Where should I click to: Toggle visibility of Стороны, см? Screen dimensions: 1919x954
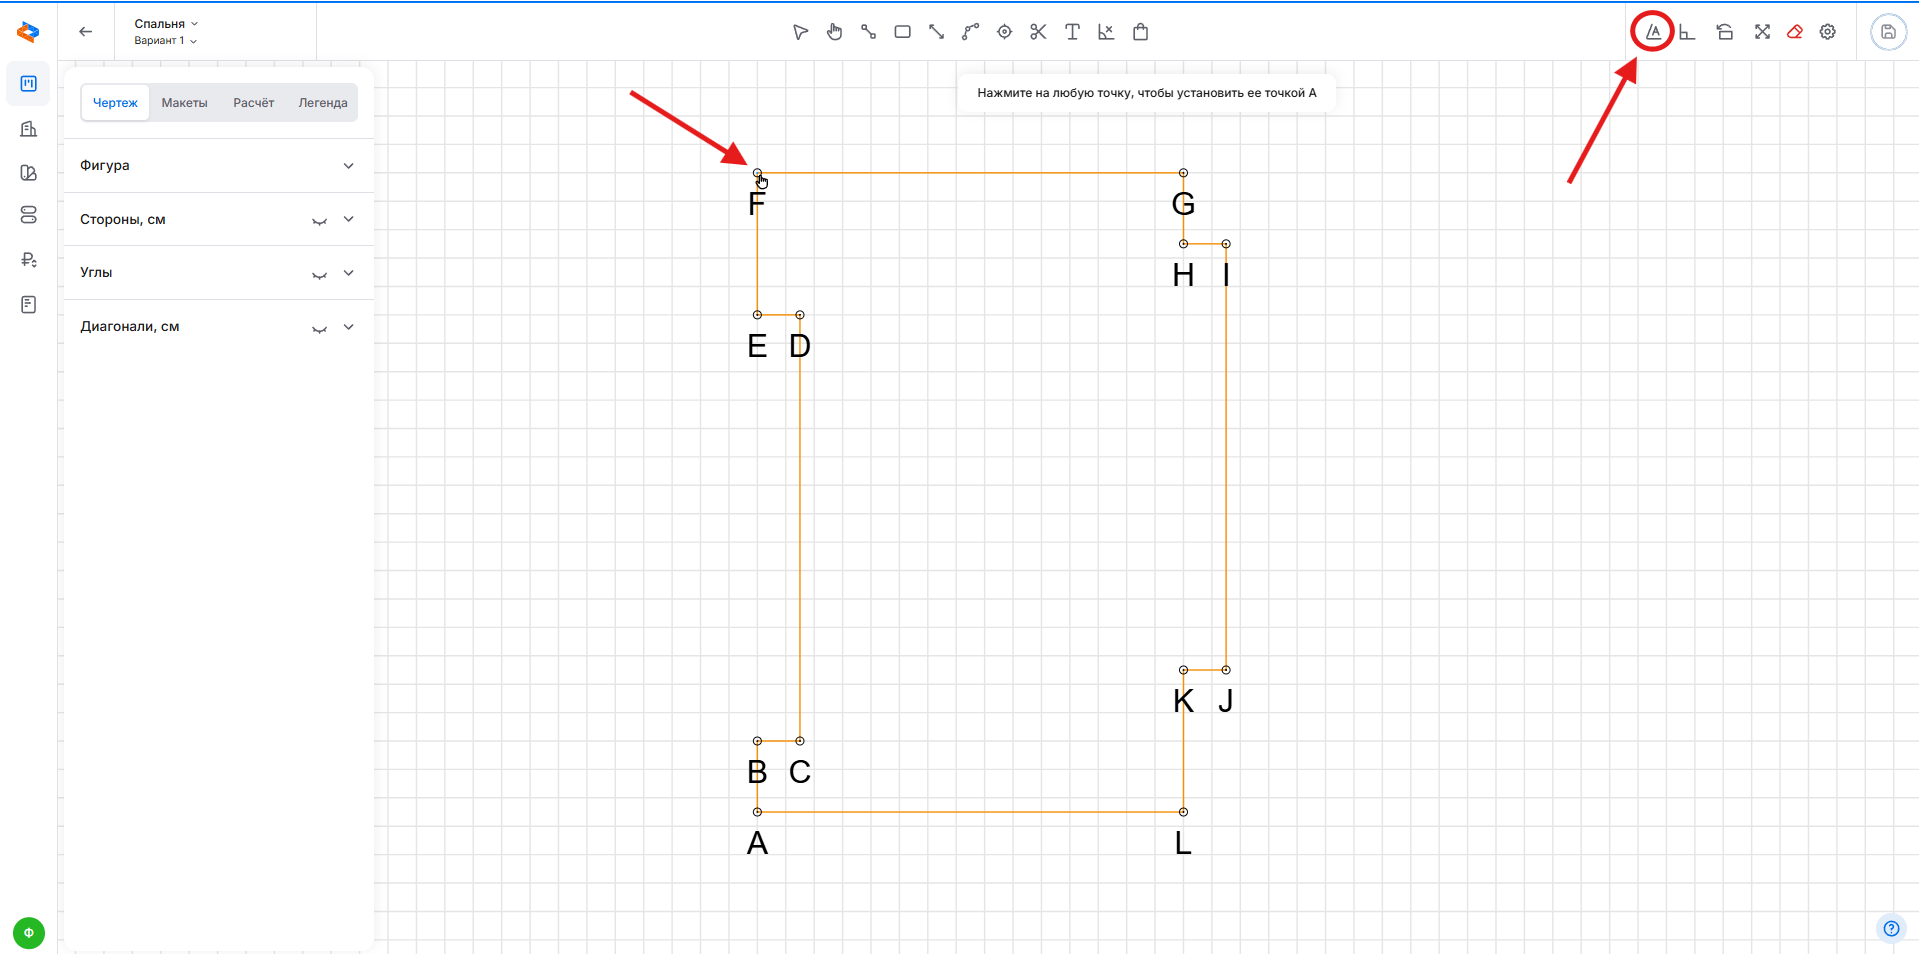coord(319,221)
